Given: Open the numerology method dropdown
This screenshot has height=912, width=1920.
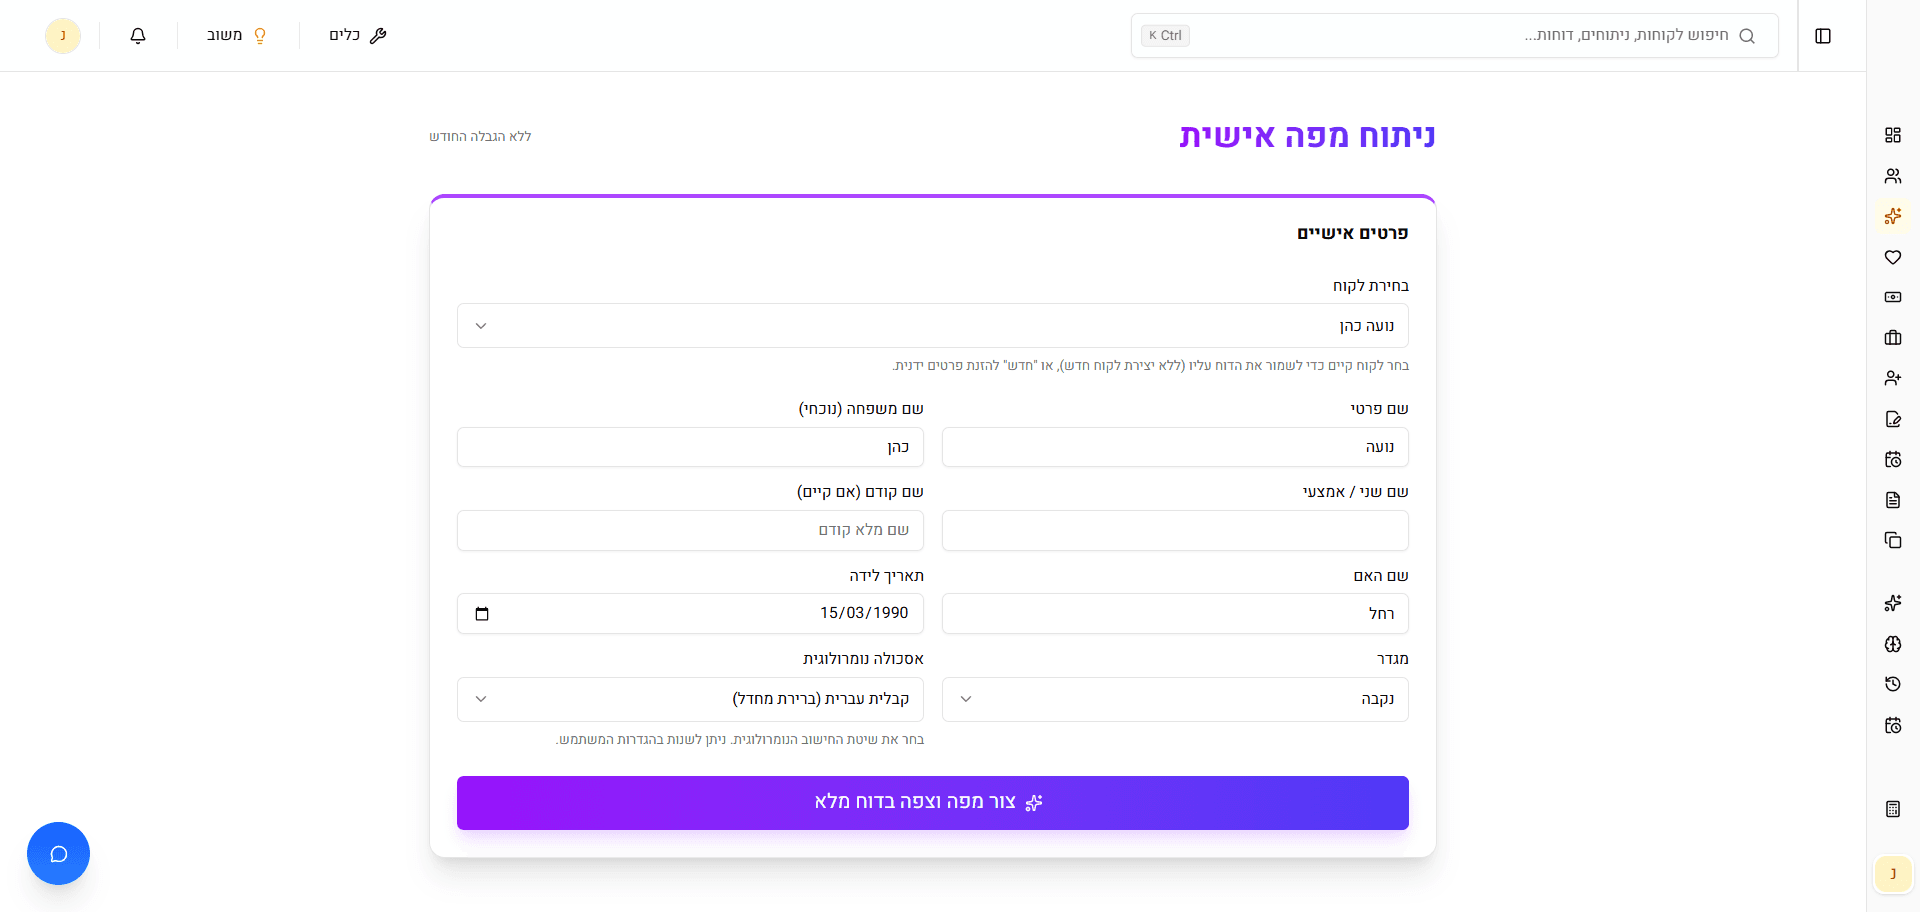Looking at the screenshot, I should tap(690, 699).
